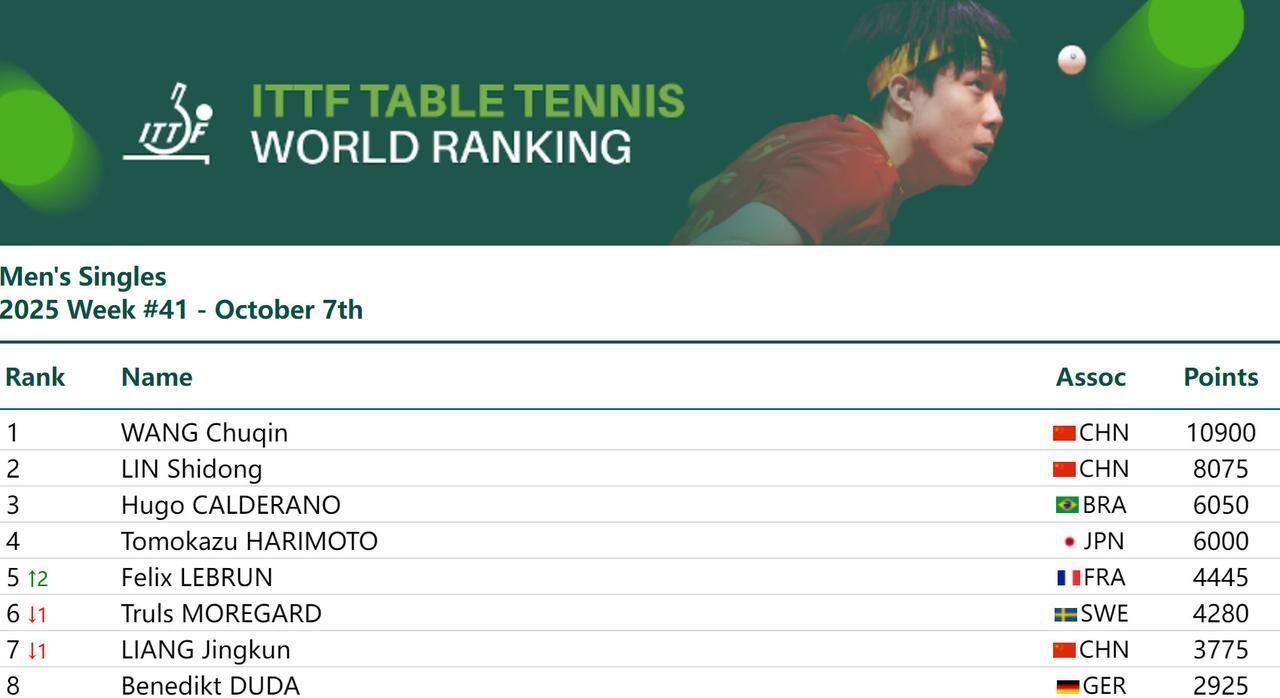Click the white ping pong ball in banner
Viewport: 1280px width, 698px height.
coord(1071,59)
